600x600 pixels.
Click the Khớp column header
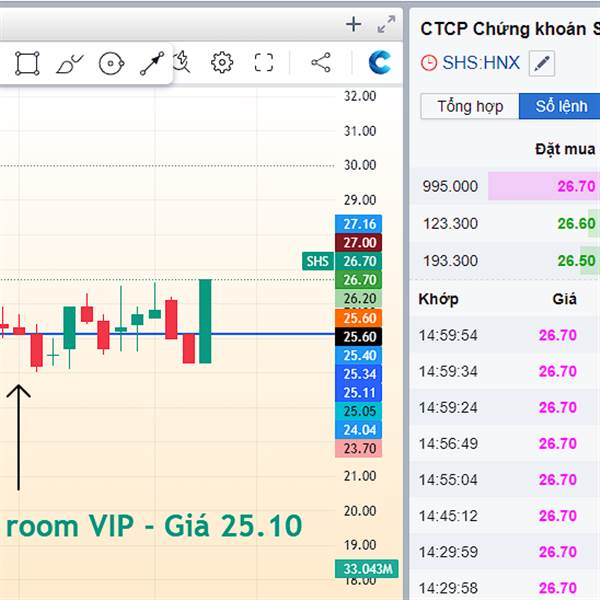(x=438, y=299)
